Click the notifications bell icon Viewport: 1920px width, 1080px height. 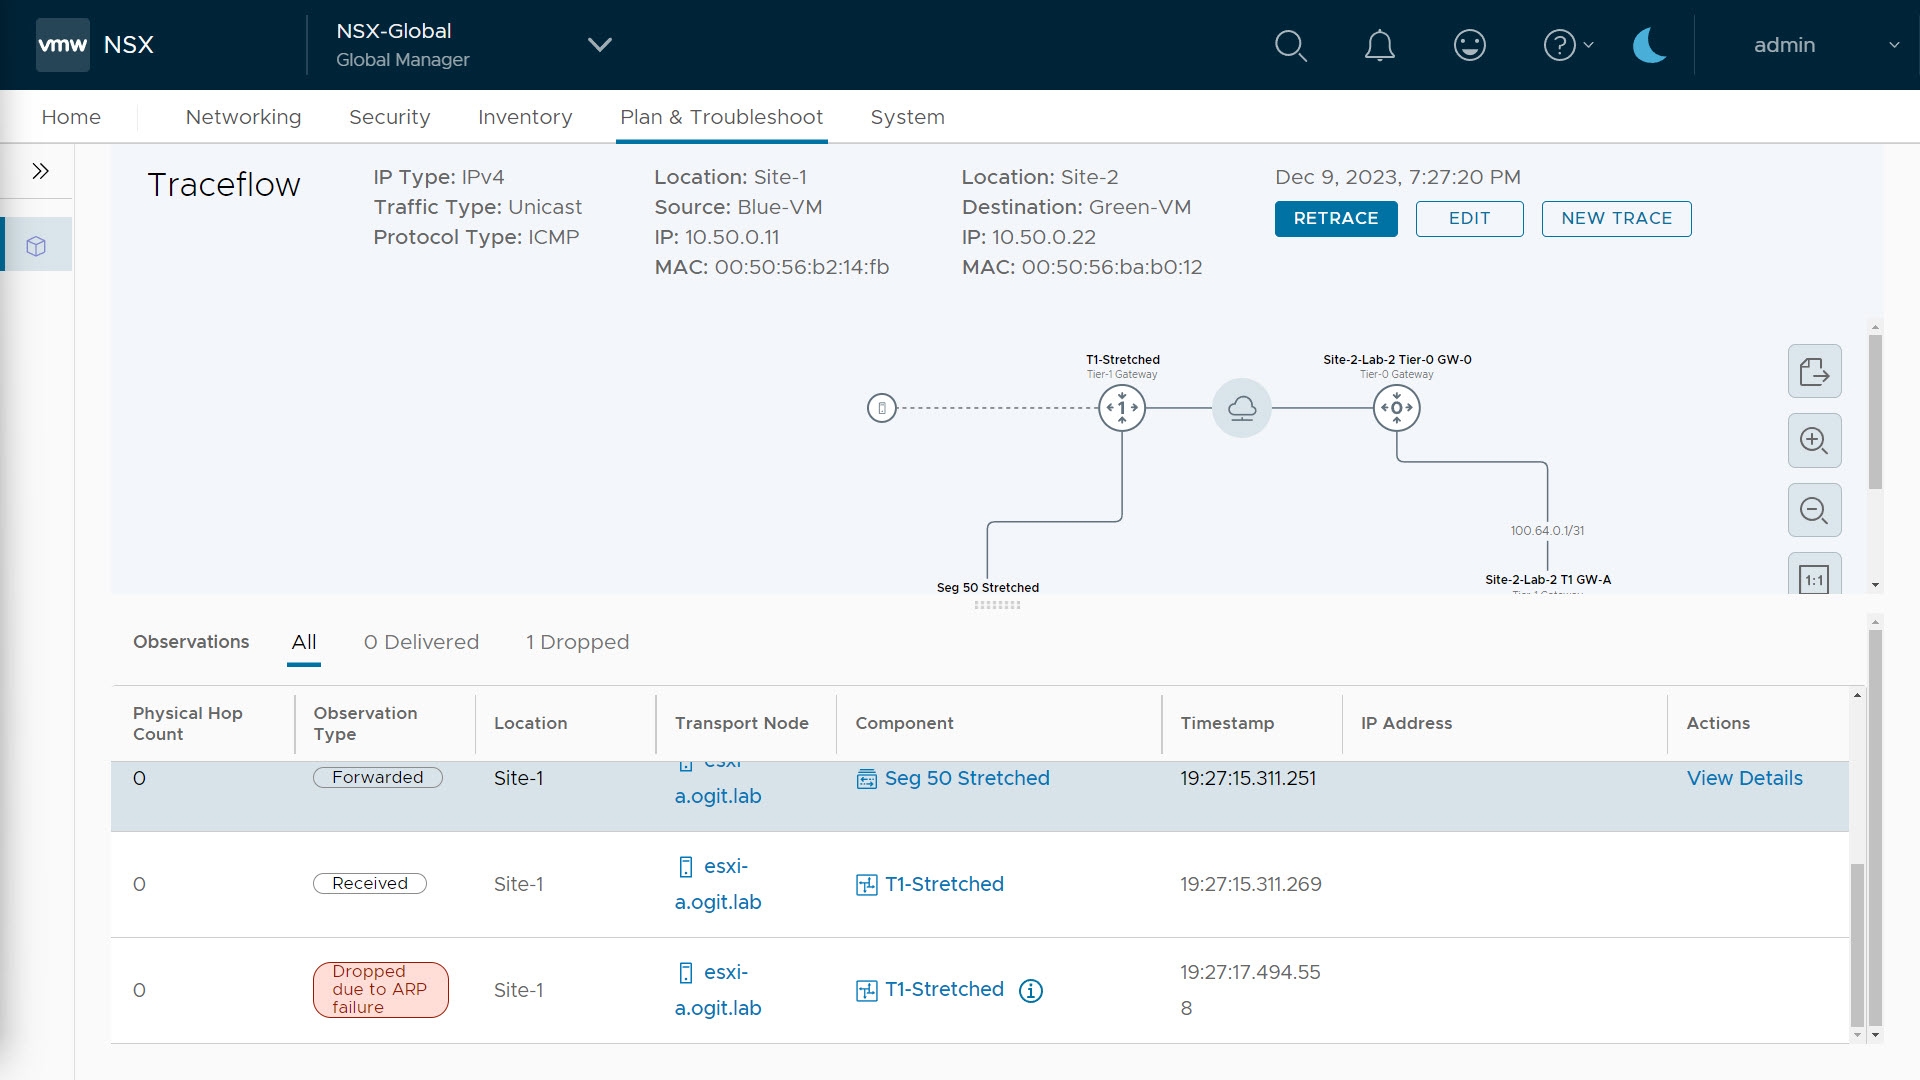pyautogui.click(x=1380, y=45)
